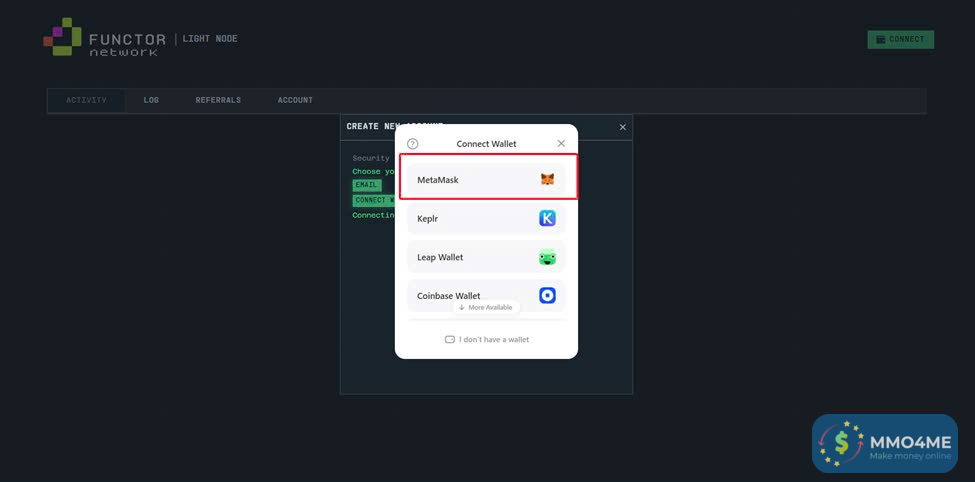Click the MetaMask fox icon

[547, 180]
